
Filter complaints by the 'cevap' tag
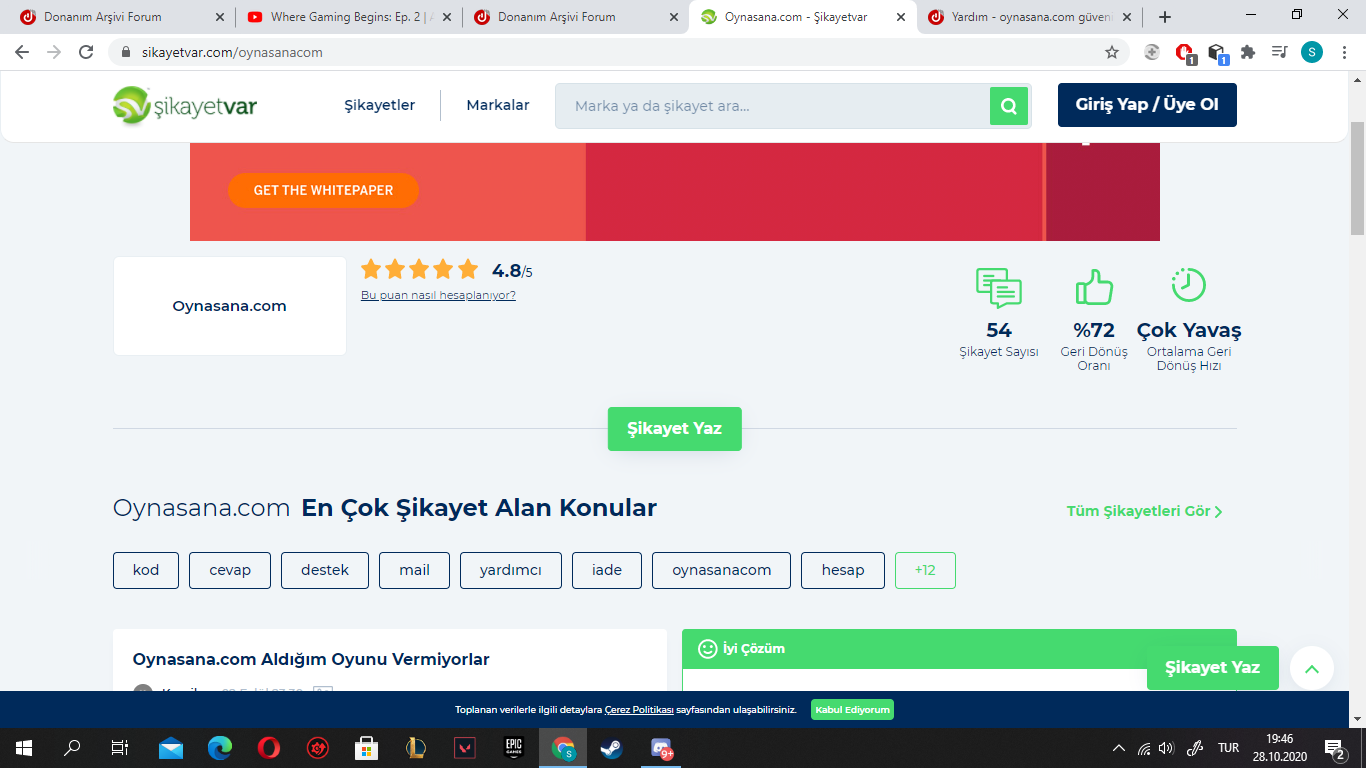point(230,570)
